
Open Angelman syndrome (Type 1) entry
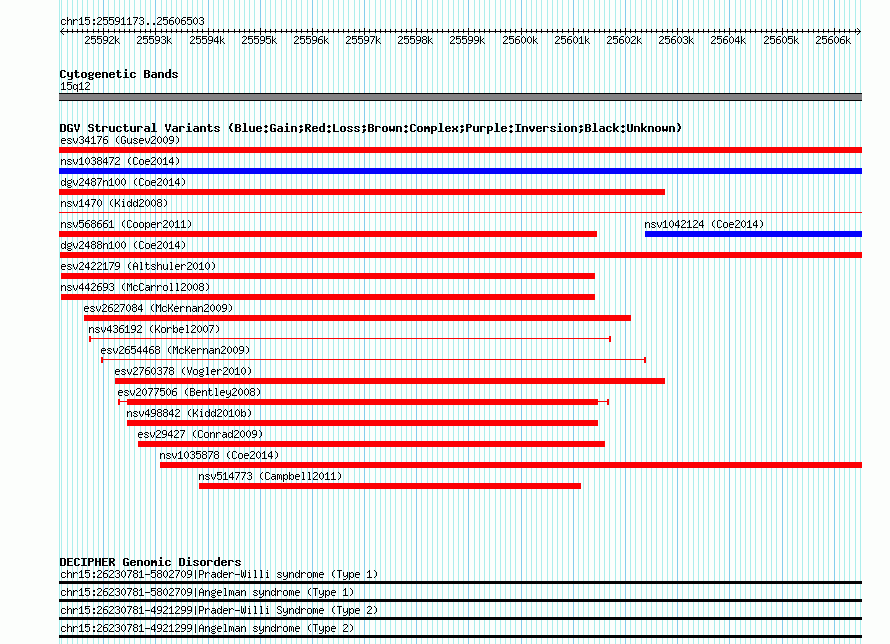point(207,592)
